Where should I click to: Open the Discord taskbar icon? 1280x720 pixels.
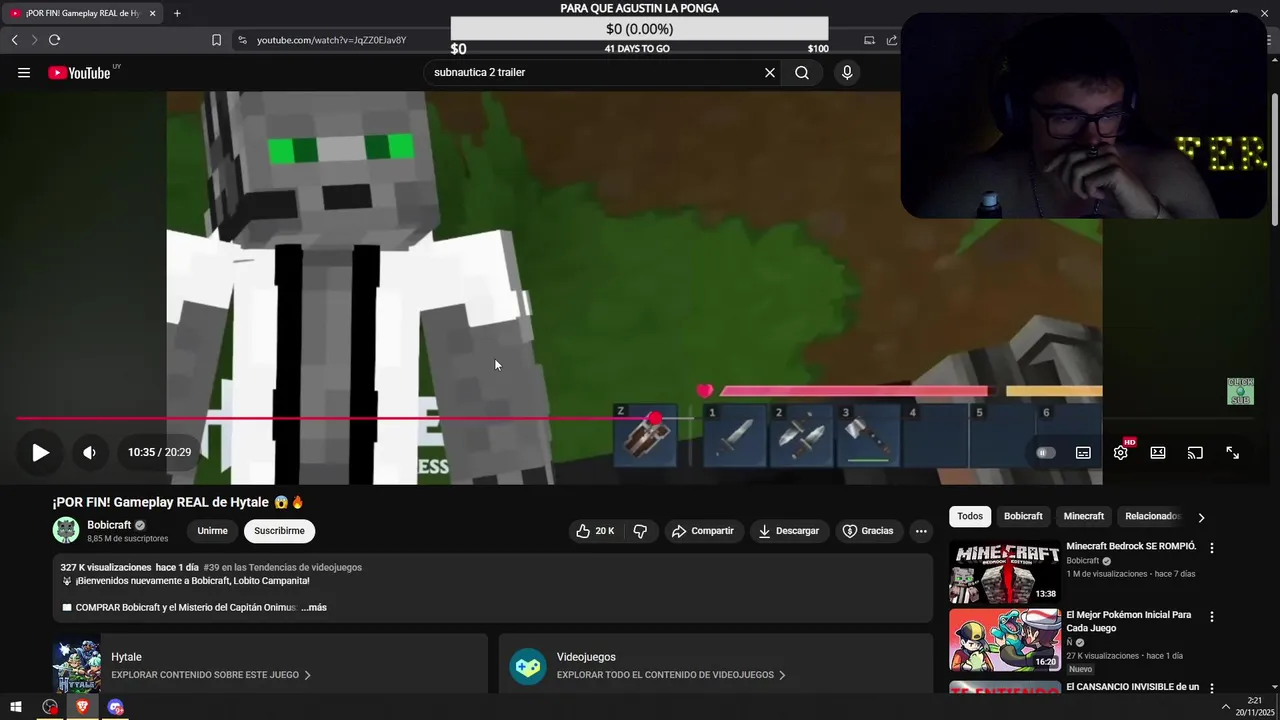point(115,707)
